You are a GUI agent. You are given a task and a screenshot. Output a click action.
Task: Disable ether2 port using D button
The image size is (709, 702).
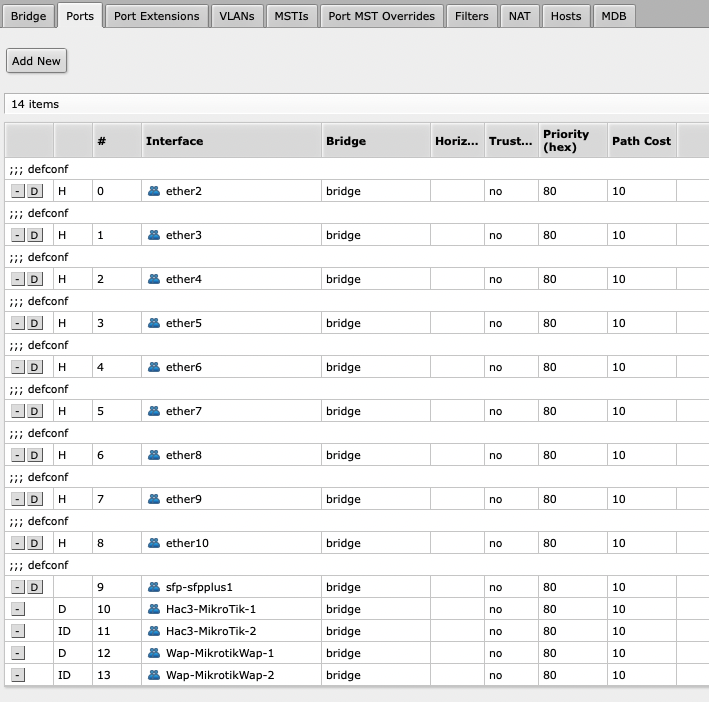(x=34, y=191)
